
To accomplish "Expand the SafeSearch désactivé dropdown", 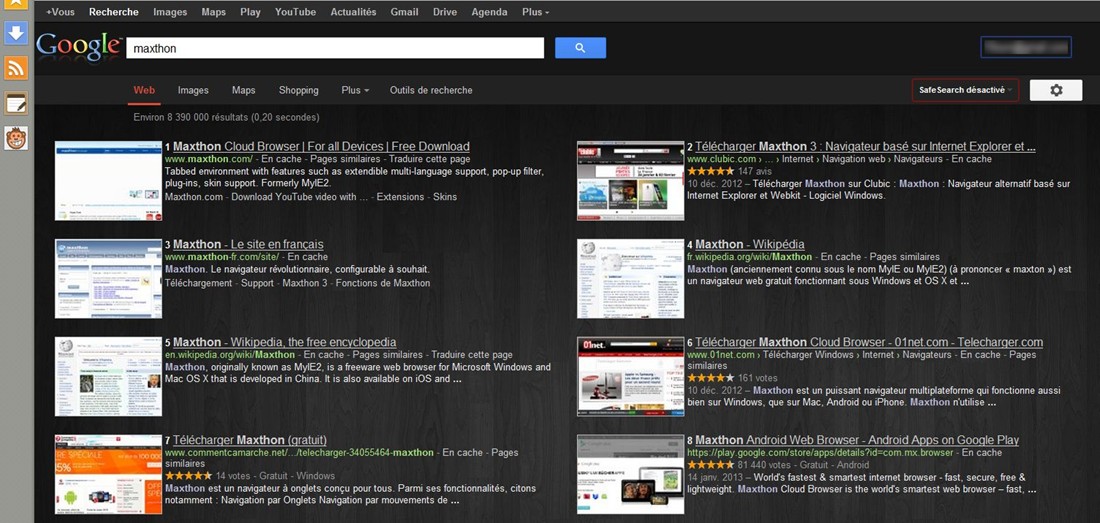I will pyautogui.click(x=965, y=90).
